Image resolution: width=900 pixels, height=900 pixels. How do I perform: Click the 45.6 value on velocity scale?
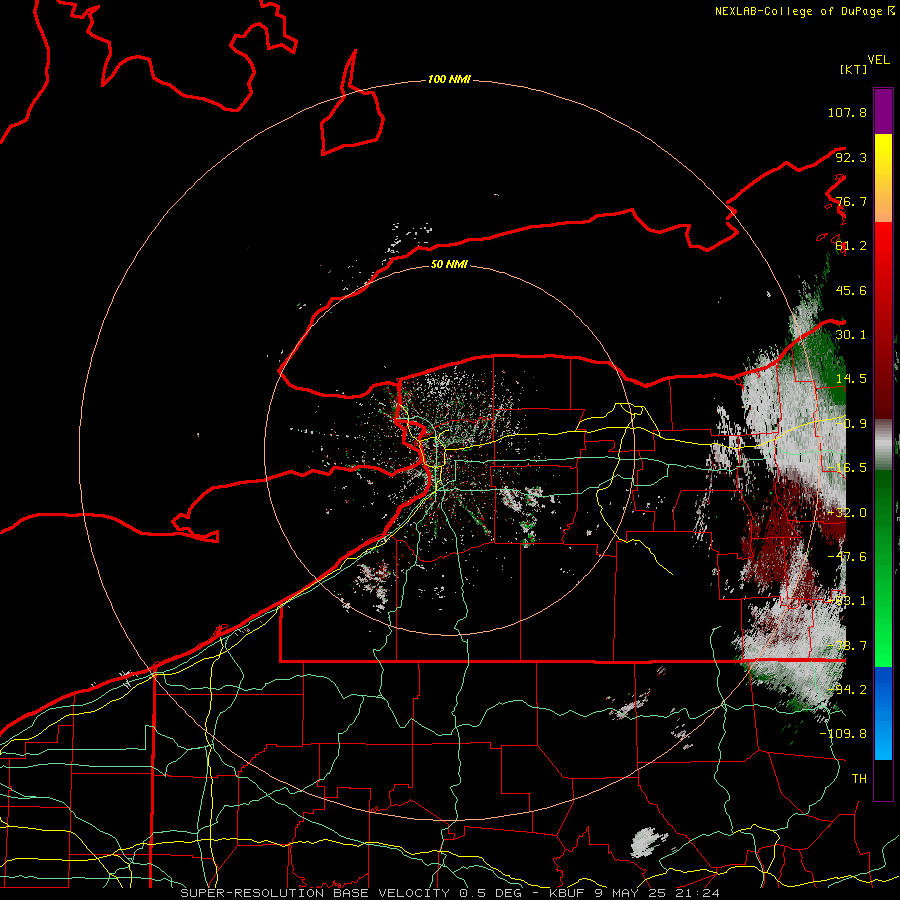click(851, 290)
